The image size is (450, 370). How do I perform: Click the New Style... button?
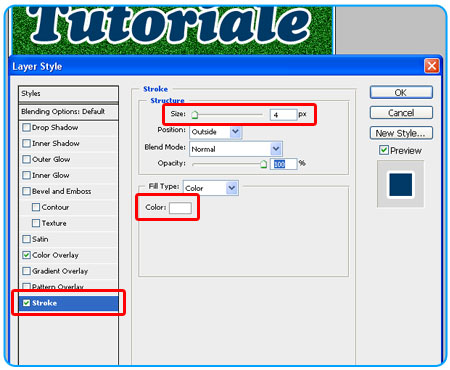pyautogui.click(x=401, y=133)
